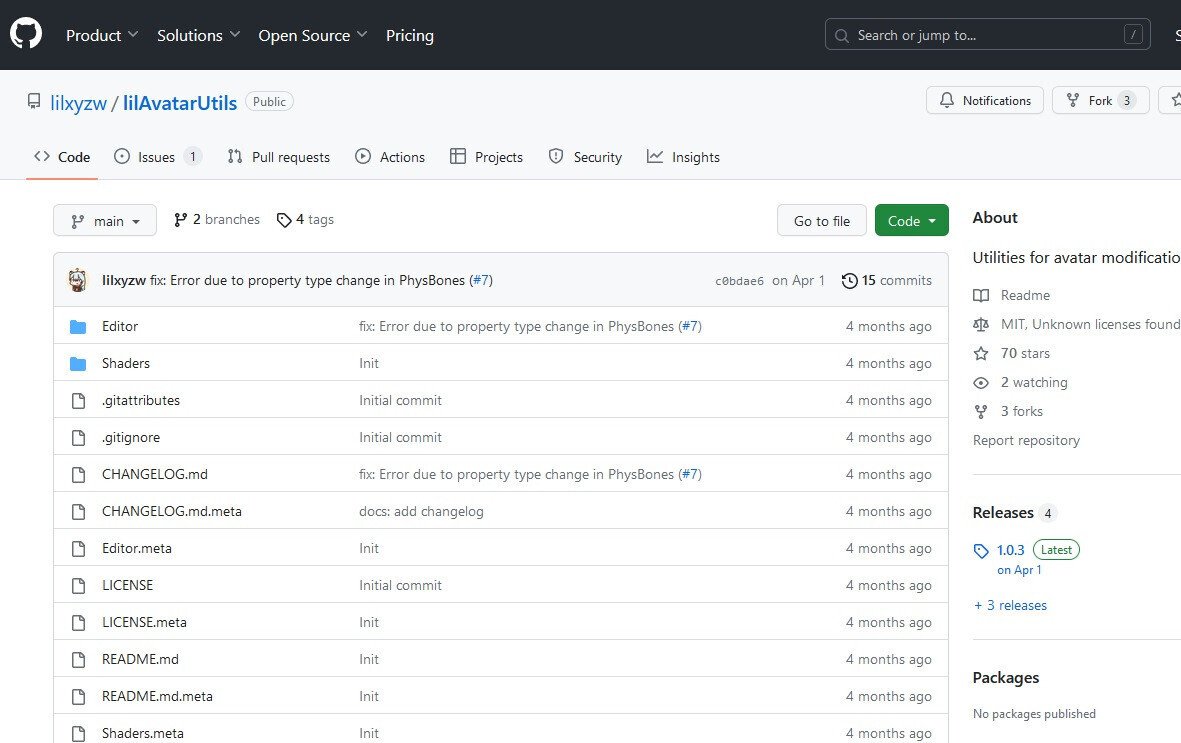Click the GitHub logo icon
This screenshot has height=743, width=1181.
click(26, 34)
